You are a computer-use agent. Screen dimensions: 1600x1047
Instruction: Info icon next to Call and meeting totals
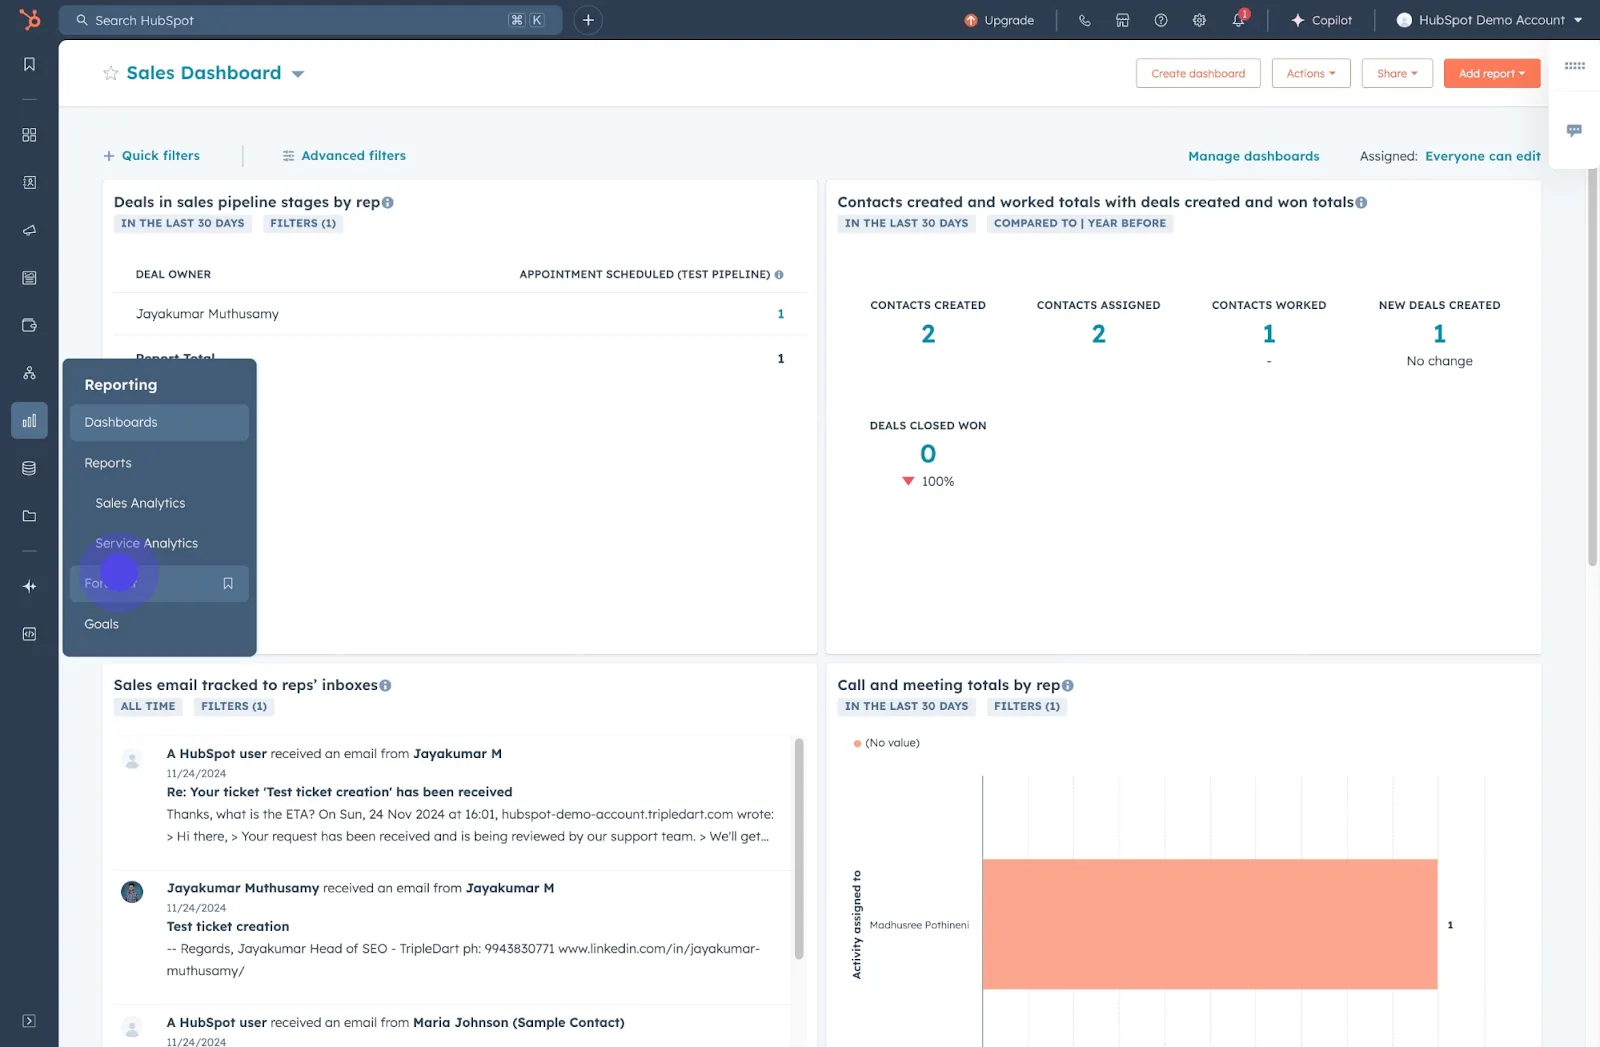pyautogui.click(x=1067, y=686)
